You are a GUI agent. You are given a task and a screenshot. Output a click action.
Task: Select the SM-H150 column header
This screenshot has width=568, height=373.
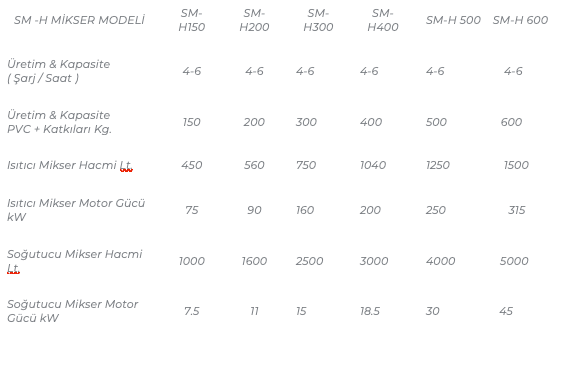[192, 20]
